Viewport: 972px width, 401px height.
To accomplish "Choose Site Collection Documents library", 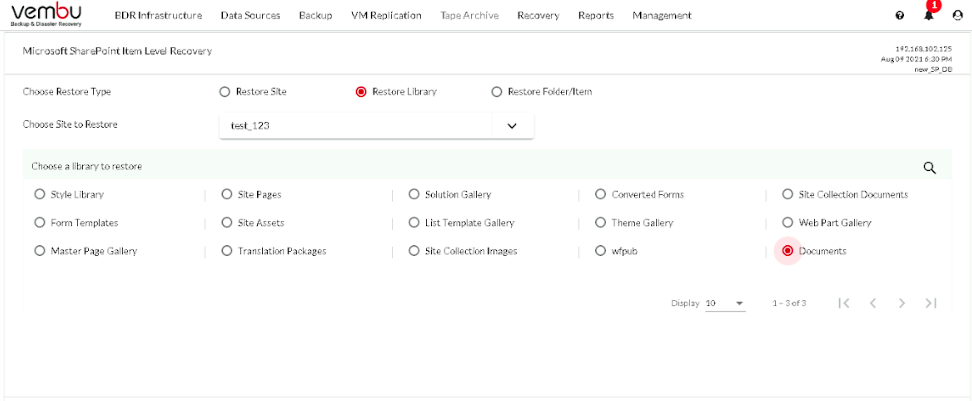I will 787,194.
